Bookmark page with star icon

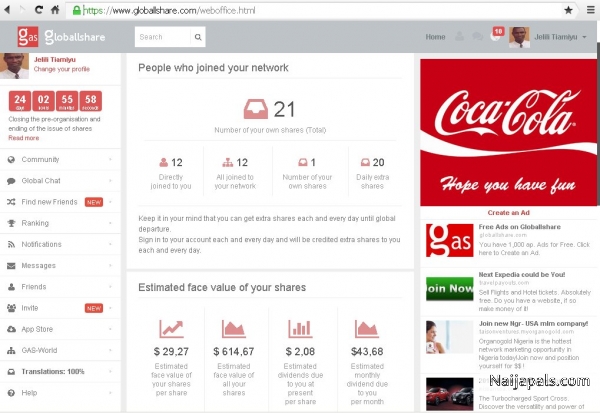(x=569, y=10)
